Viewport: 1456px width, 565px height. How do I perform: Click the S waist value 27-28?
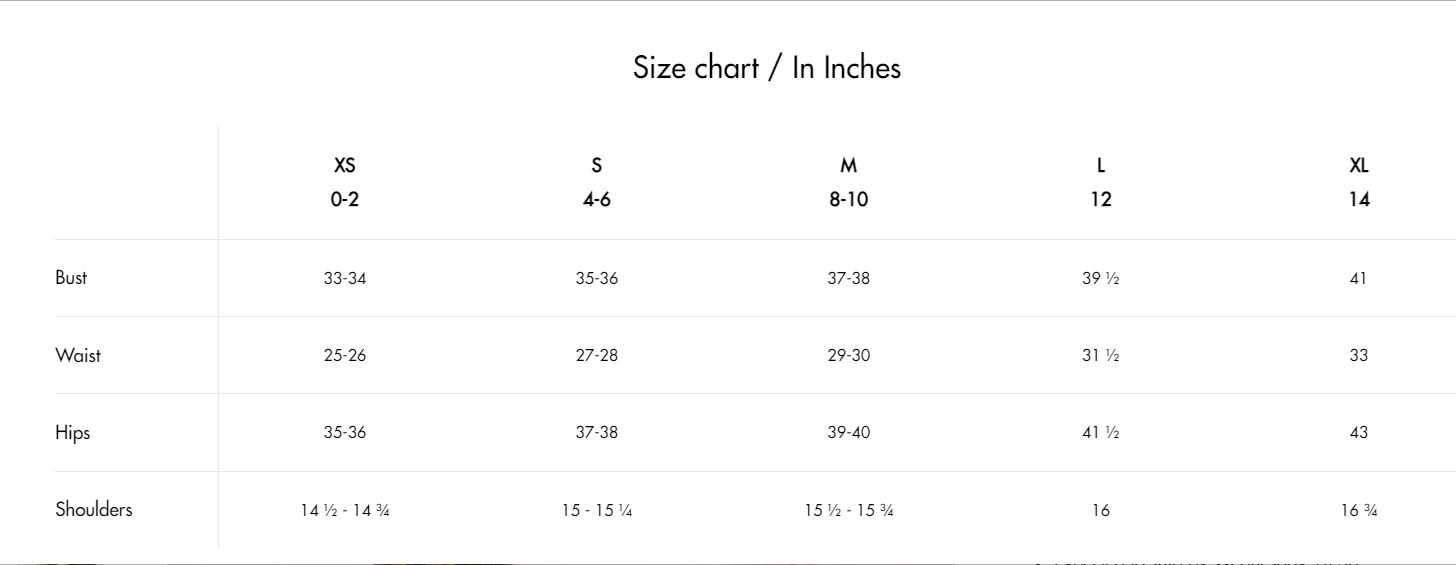coord(597,355)
